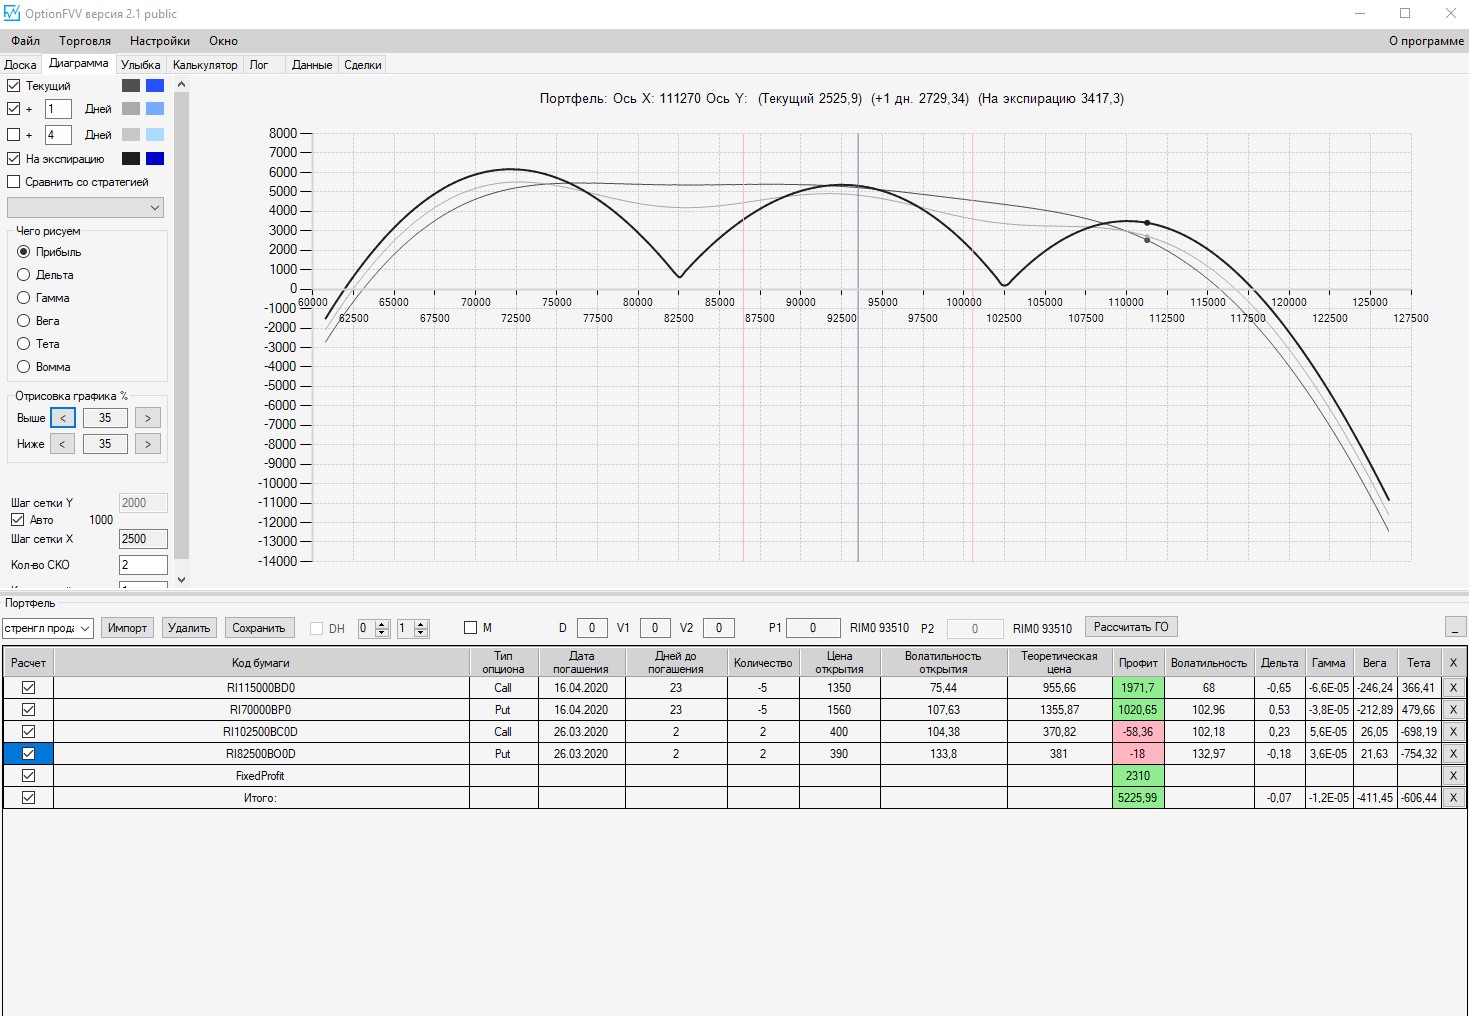The width and height of the screenshot is (1469, 1016).
Task: Click the scroll down arrow in settings panel
Action: coord(181,579)
